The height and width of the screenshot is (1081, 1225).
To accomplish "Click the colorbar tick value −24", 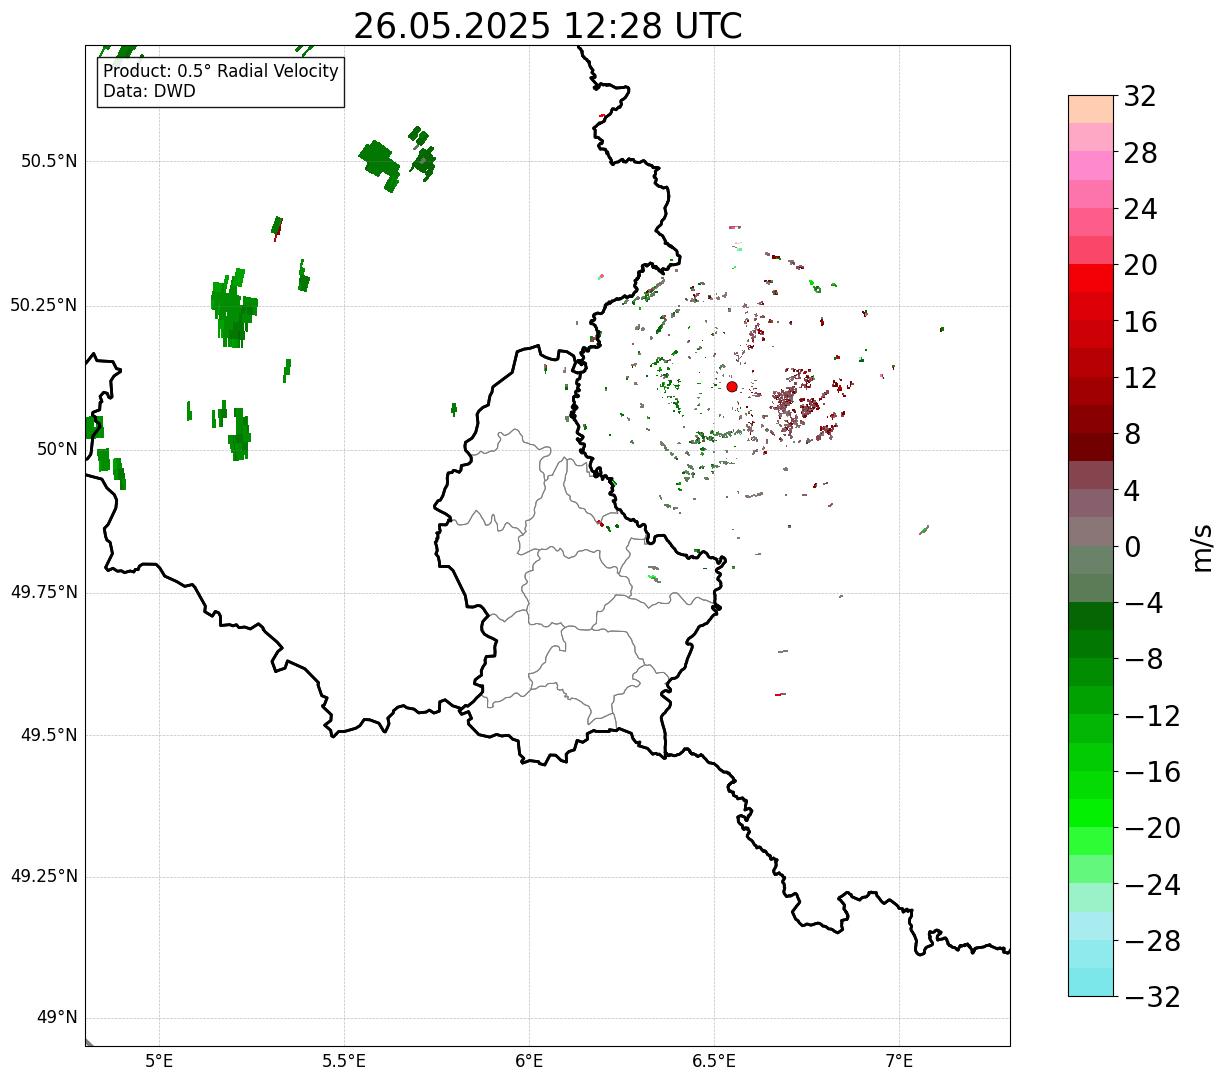I will [1152, 885].
